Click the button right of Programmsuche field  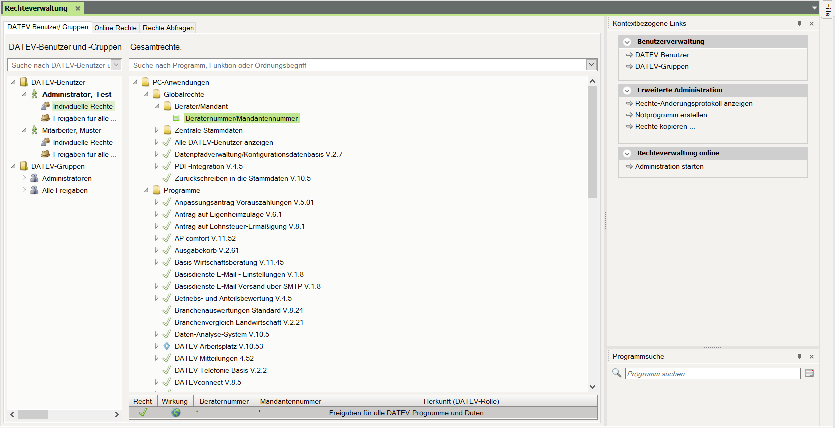pos(809,373)
